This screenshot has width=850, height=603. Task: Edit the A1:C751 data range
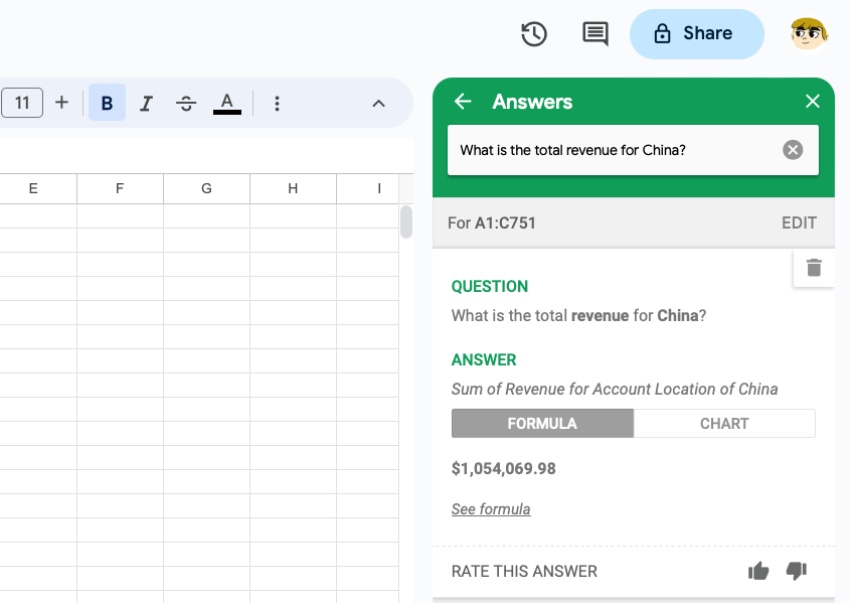[x=798, y=222]
